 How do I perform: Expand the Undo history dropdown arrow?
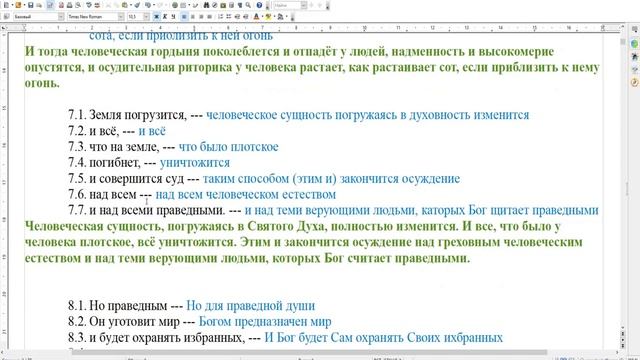point(153,5)
